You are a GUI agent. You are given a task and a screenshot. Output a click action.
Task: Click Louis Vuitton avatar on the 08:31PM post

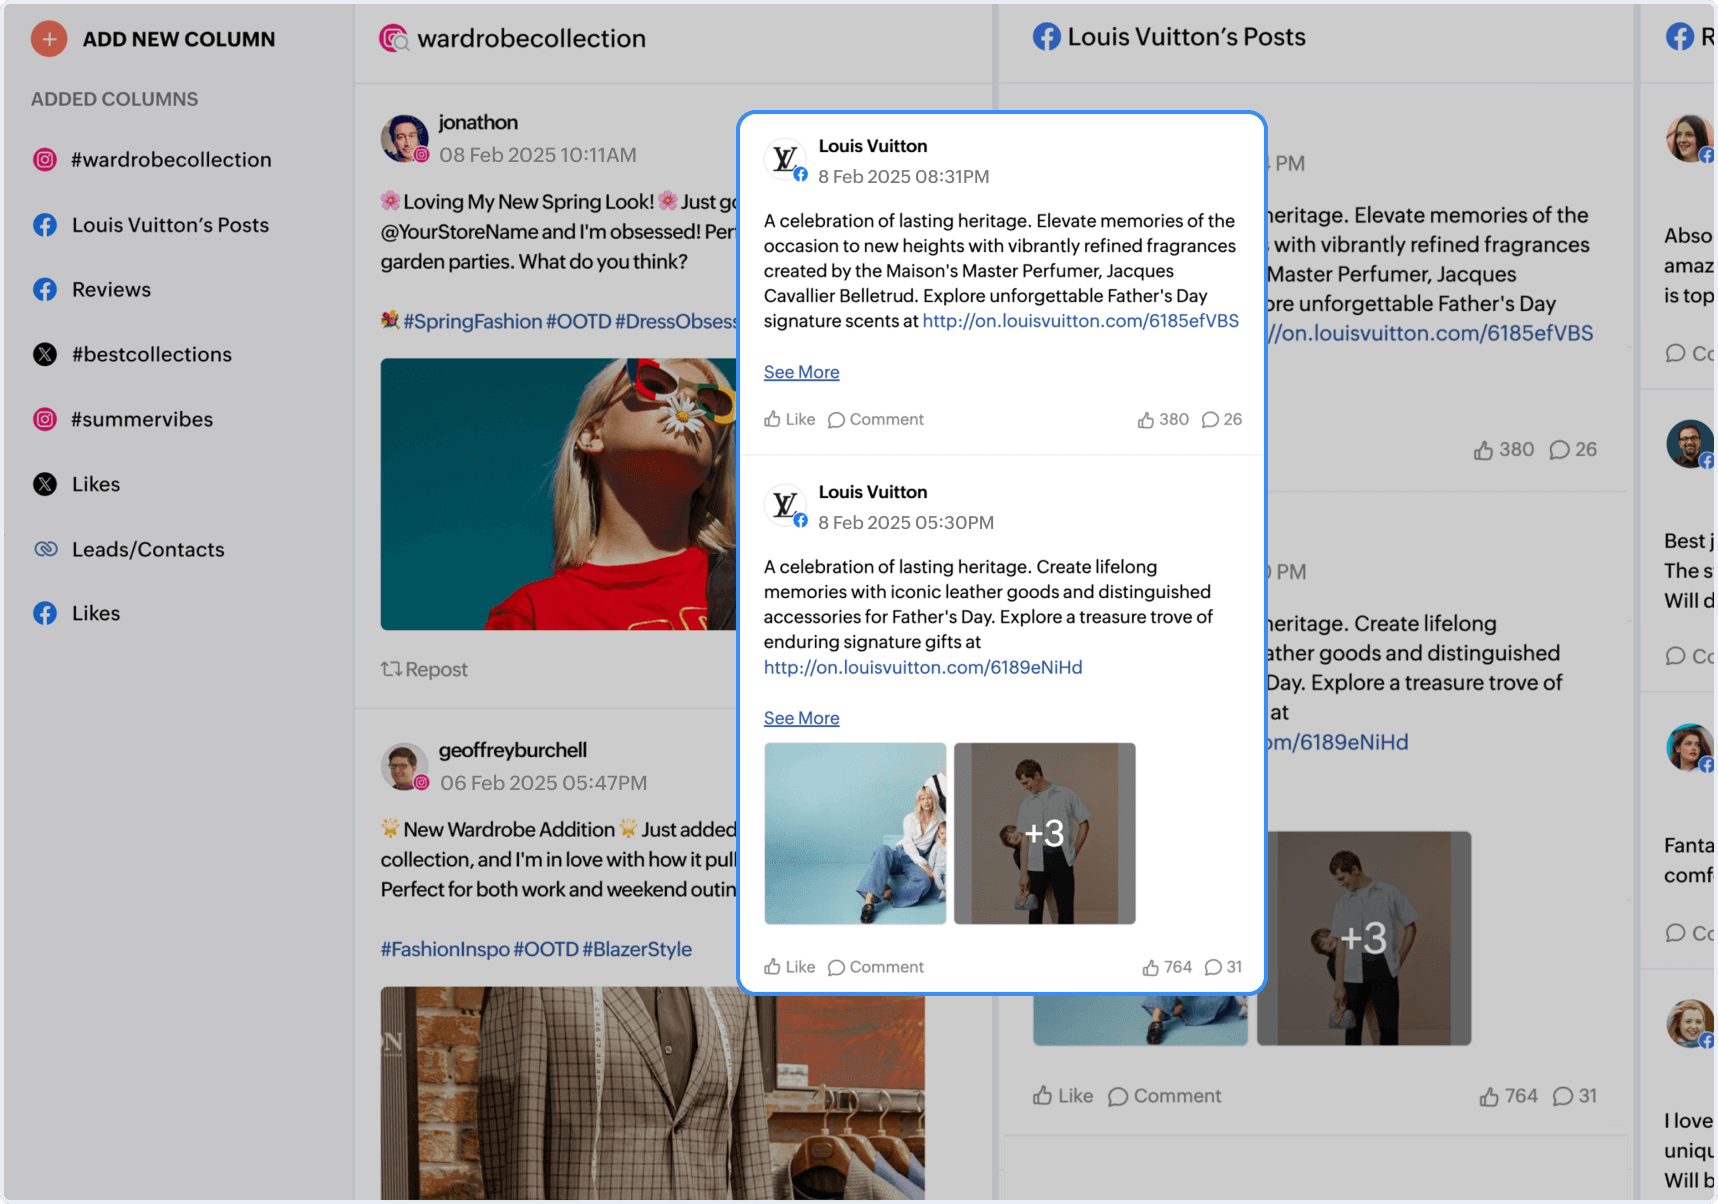click(x=785, y=159)
